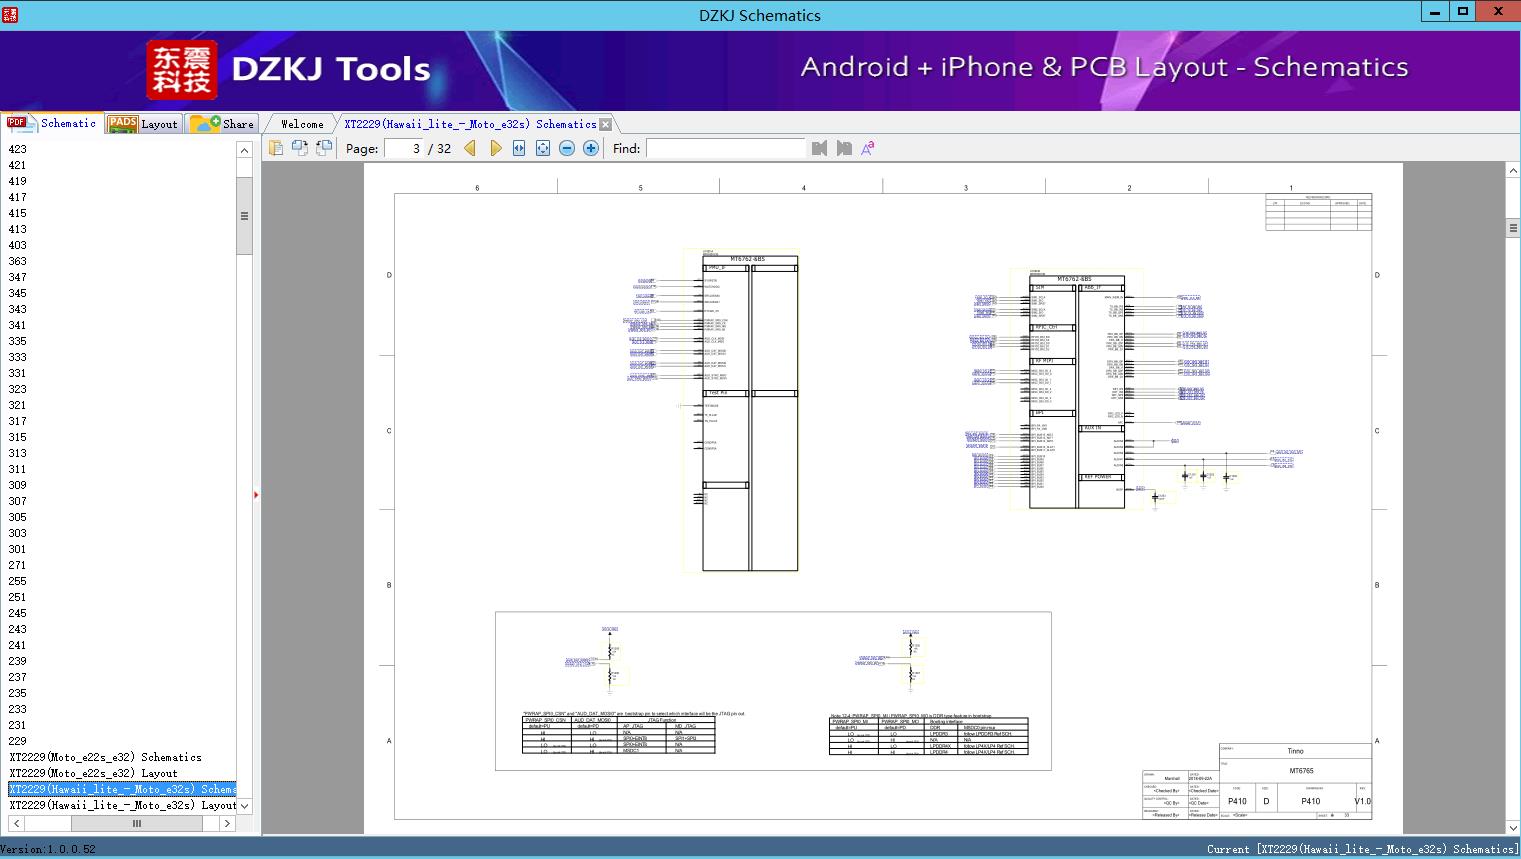The image size is (1521, 859).
Task: Click the copy document icon in toolbar
Action: tap(276, 148)
